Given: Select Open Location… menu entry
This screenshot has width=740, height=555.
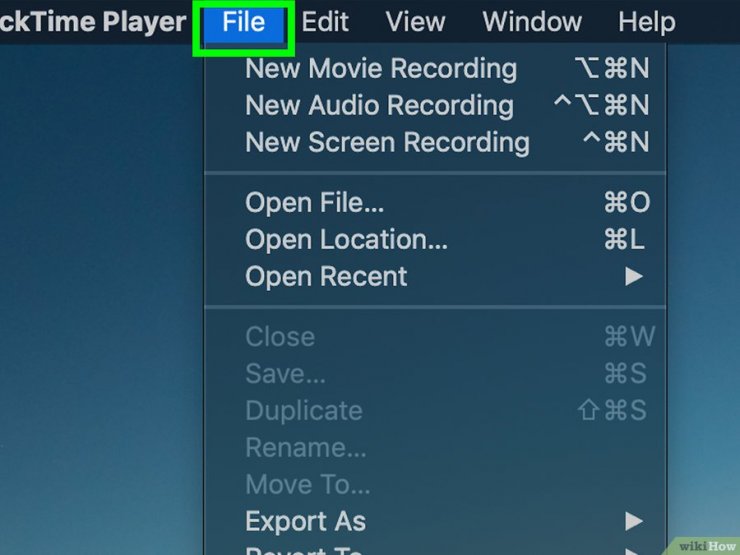Looking at the screenshot, I should point(435,239).
